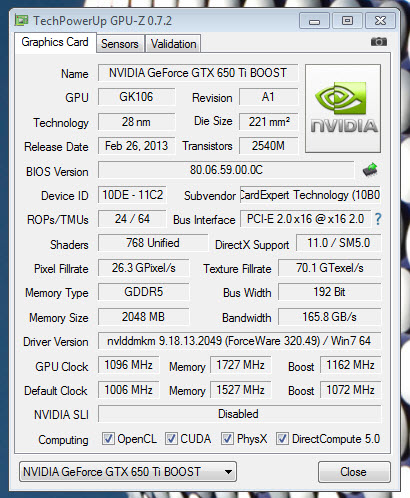410x498 pixels.
Task: Minimize the GPU-Z window
Action: click(x=314, y=21)
